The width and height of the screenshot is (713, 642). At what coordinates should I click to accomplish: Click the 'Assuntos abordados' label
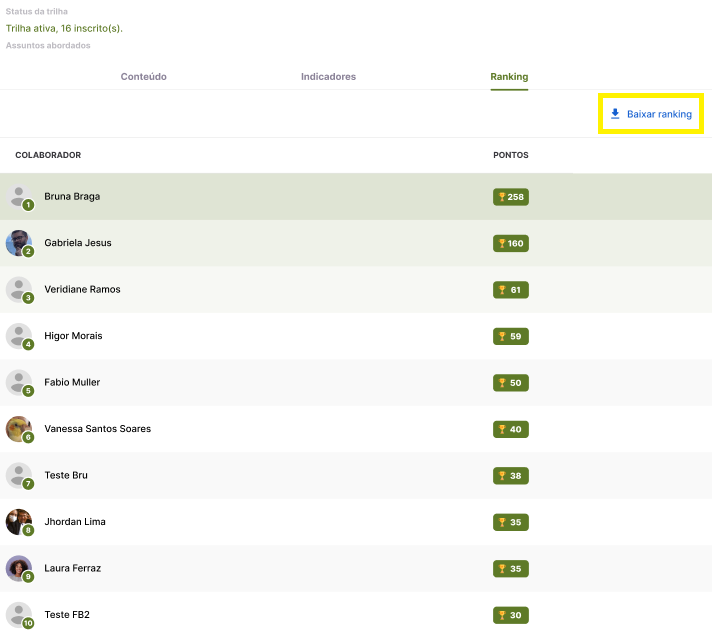click(48, 45)
